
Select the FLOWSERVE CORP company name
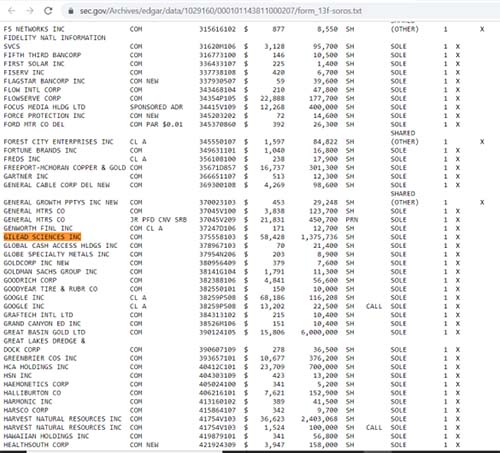[x=32, y=98]
